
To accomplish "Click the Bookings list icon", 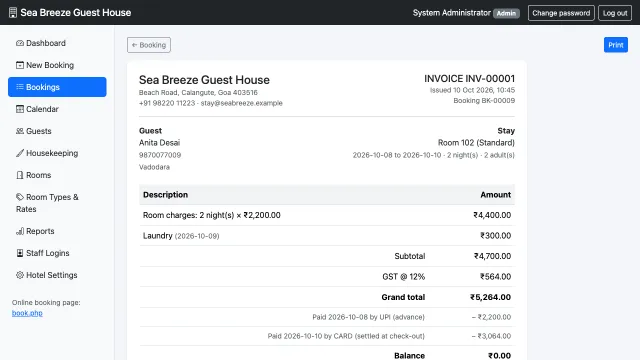I will pos(20,87).
